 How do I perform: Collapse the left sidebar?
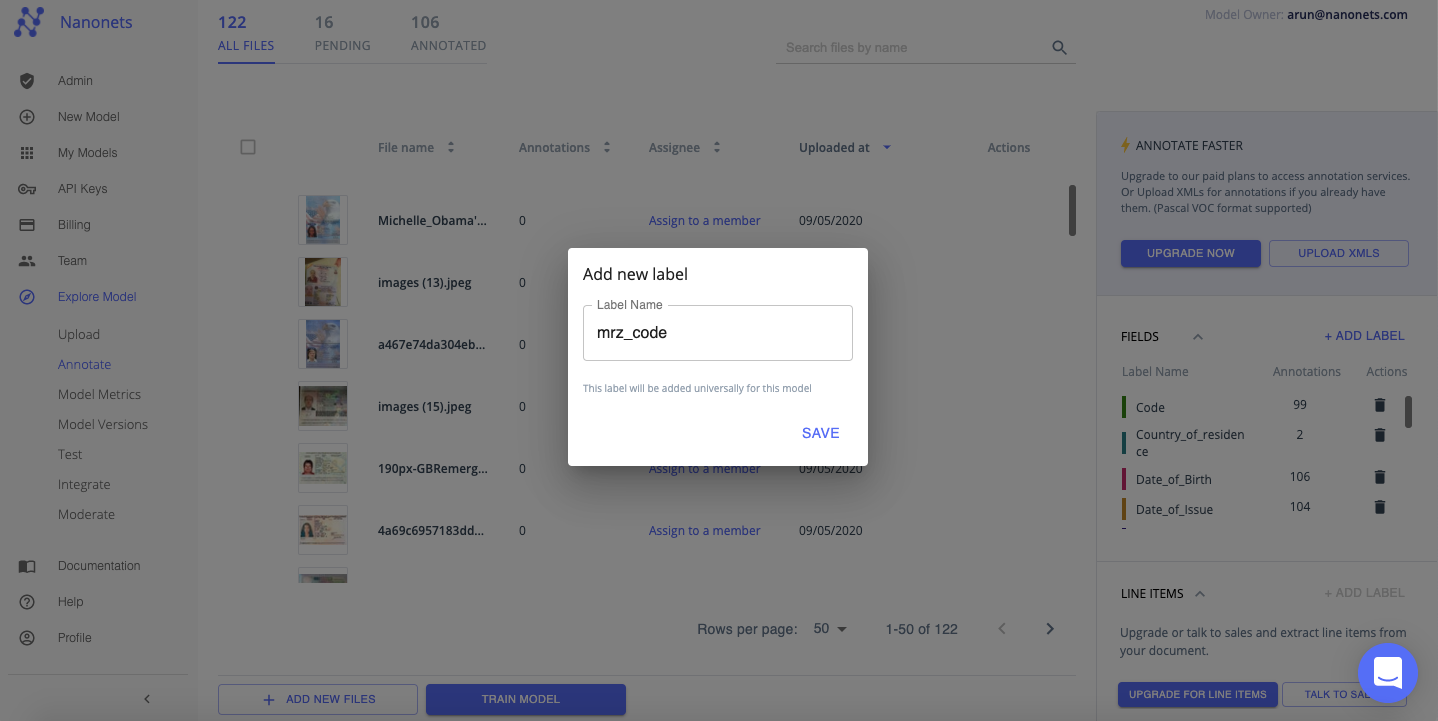tap(147, 699)
